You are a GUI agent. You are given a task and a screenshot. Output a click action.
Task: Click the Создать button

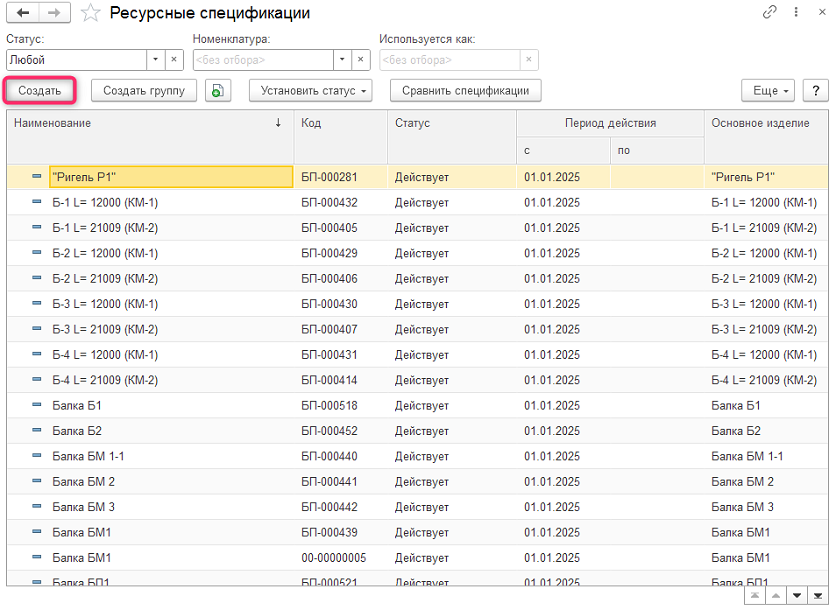40,91
